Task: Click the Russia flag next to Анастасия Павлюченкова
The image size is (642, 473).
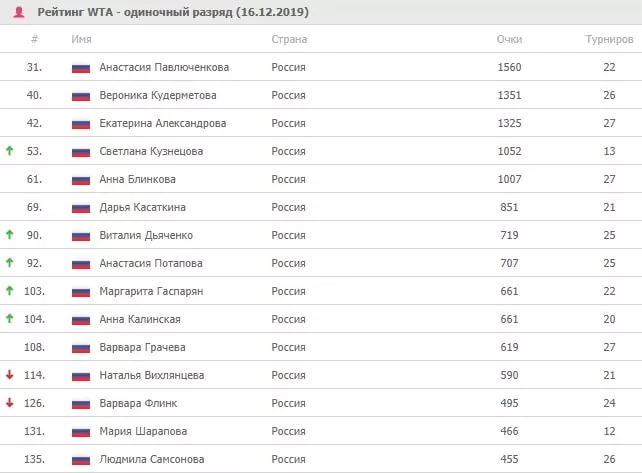Action: (x=81, y=68)
